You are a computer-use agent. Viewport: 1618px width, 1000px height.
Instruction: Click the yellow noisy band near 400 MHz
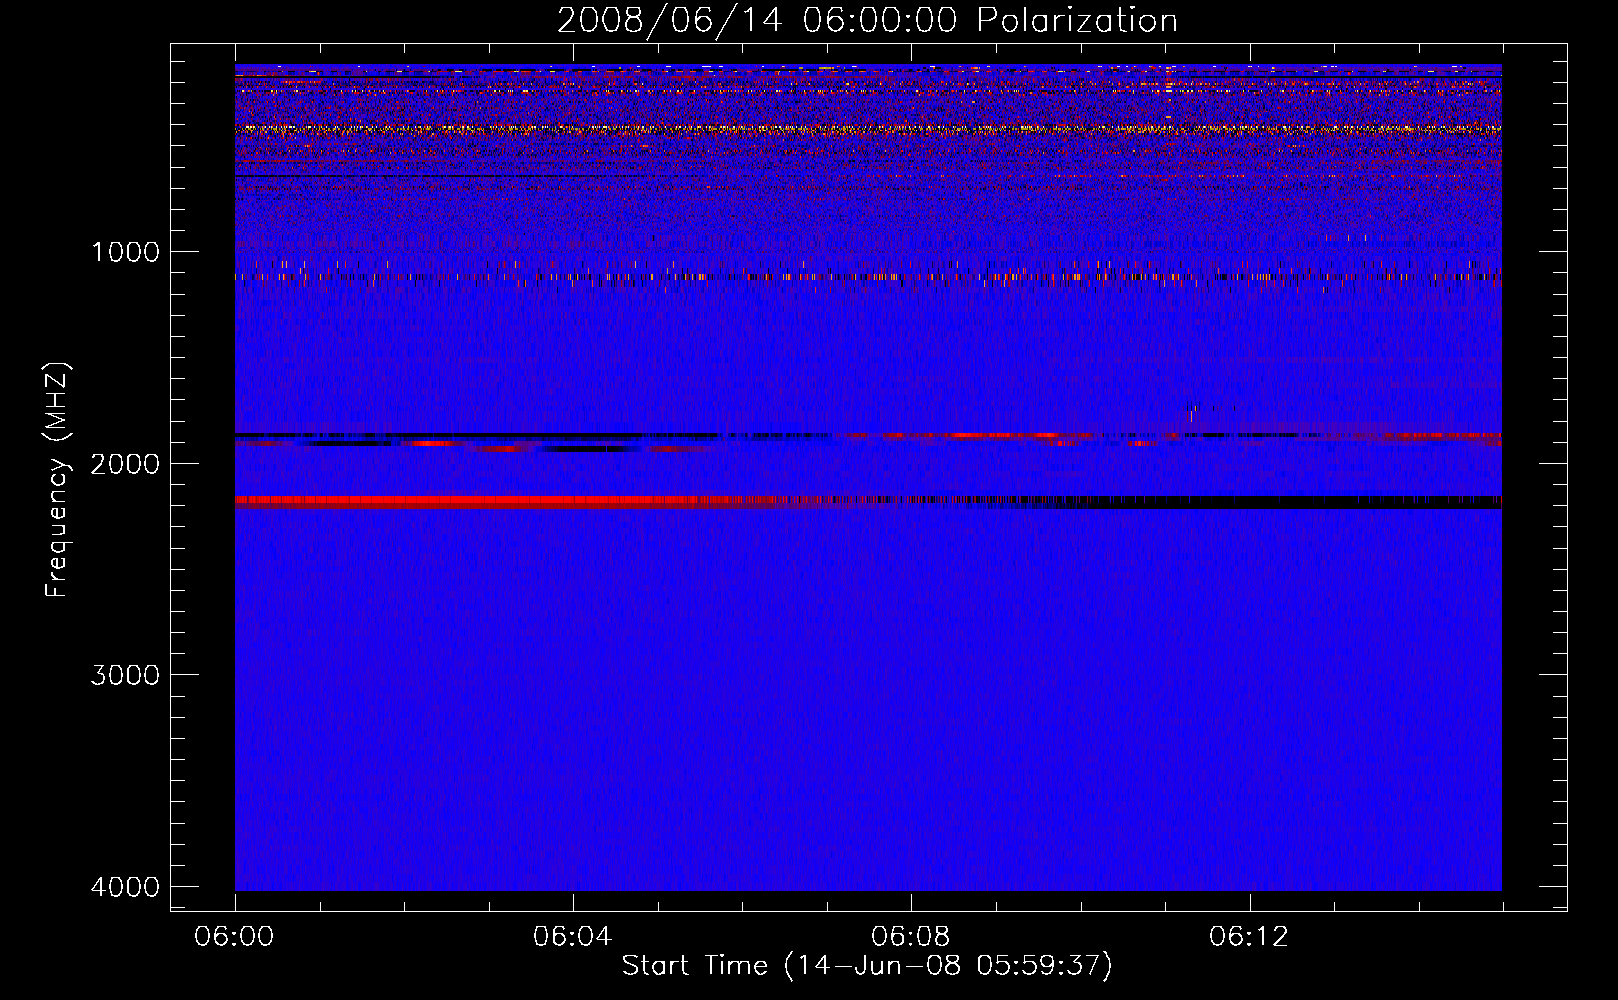(868, 129)
